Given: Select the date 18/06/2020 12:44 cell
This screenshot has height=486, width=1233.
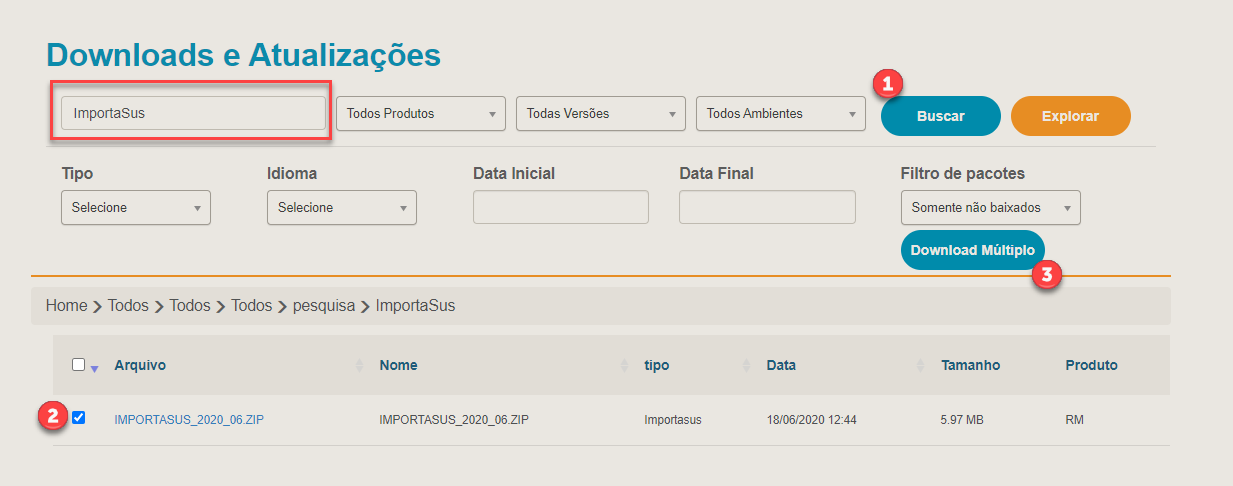Looking at the screenshot, I should click(x=811, y=420).
